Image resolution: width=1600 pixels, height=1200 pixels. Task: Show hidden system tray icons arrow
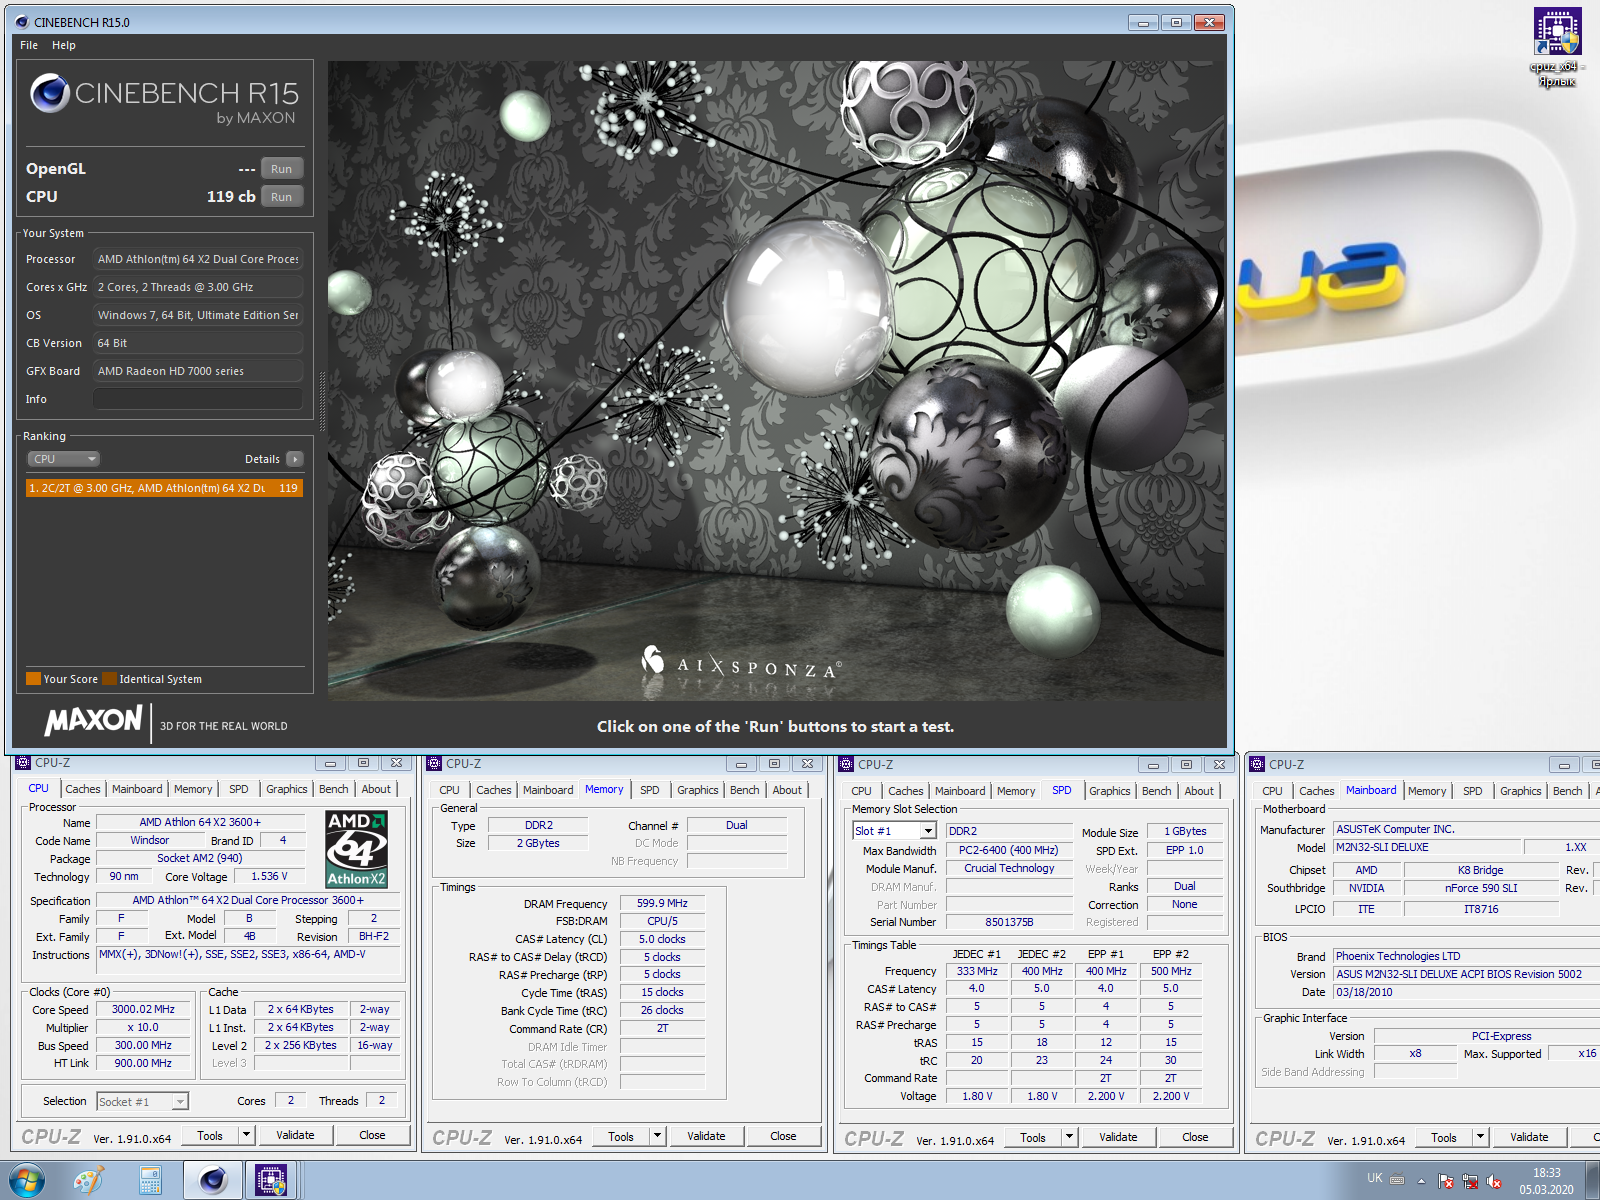click(1421, 1180)
